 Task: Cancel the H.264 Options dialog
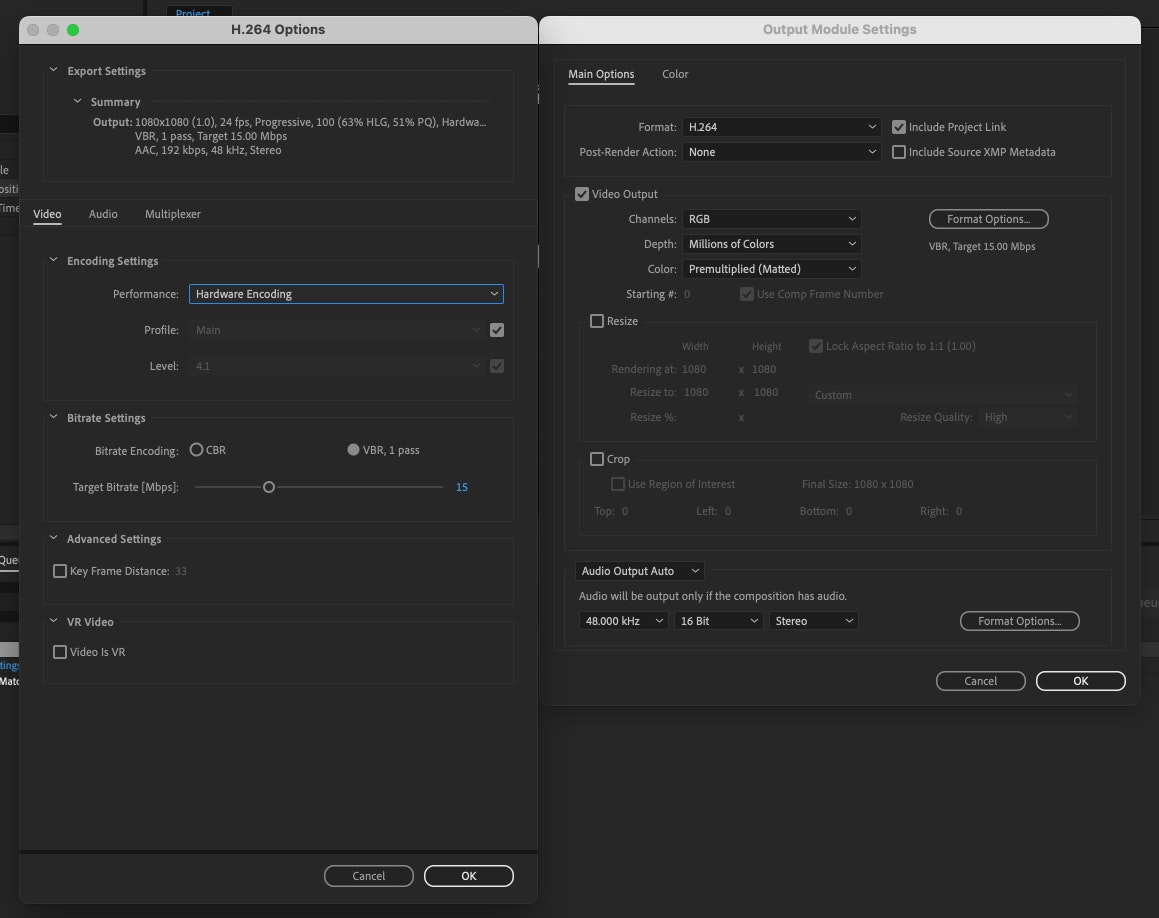coord(369,876)
